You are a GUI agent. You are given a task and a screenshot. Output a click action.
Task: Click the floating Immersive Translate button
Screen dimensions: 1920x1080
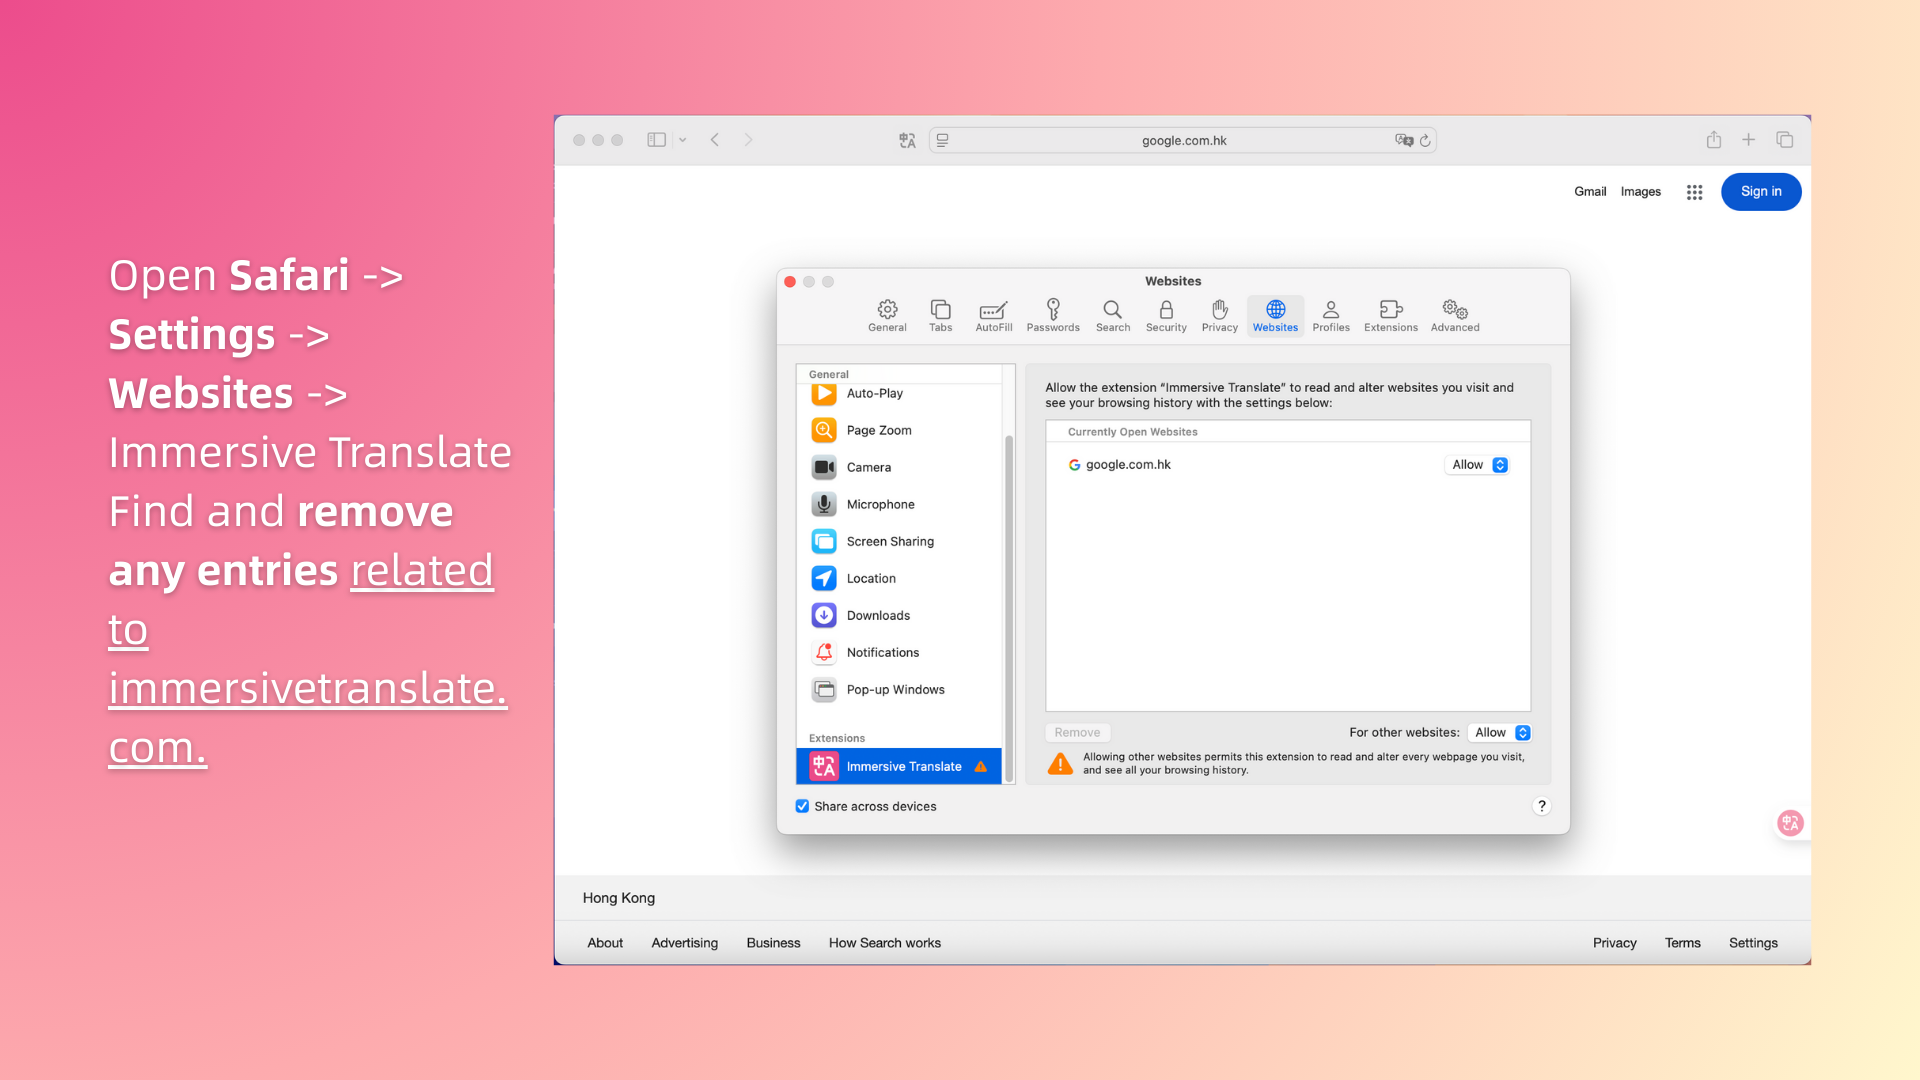pos(1790,823)
